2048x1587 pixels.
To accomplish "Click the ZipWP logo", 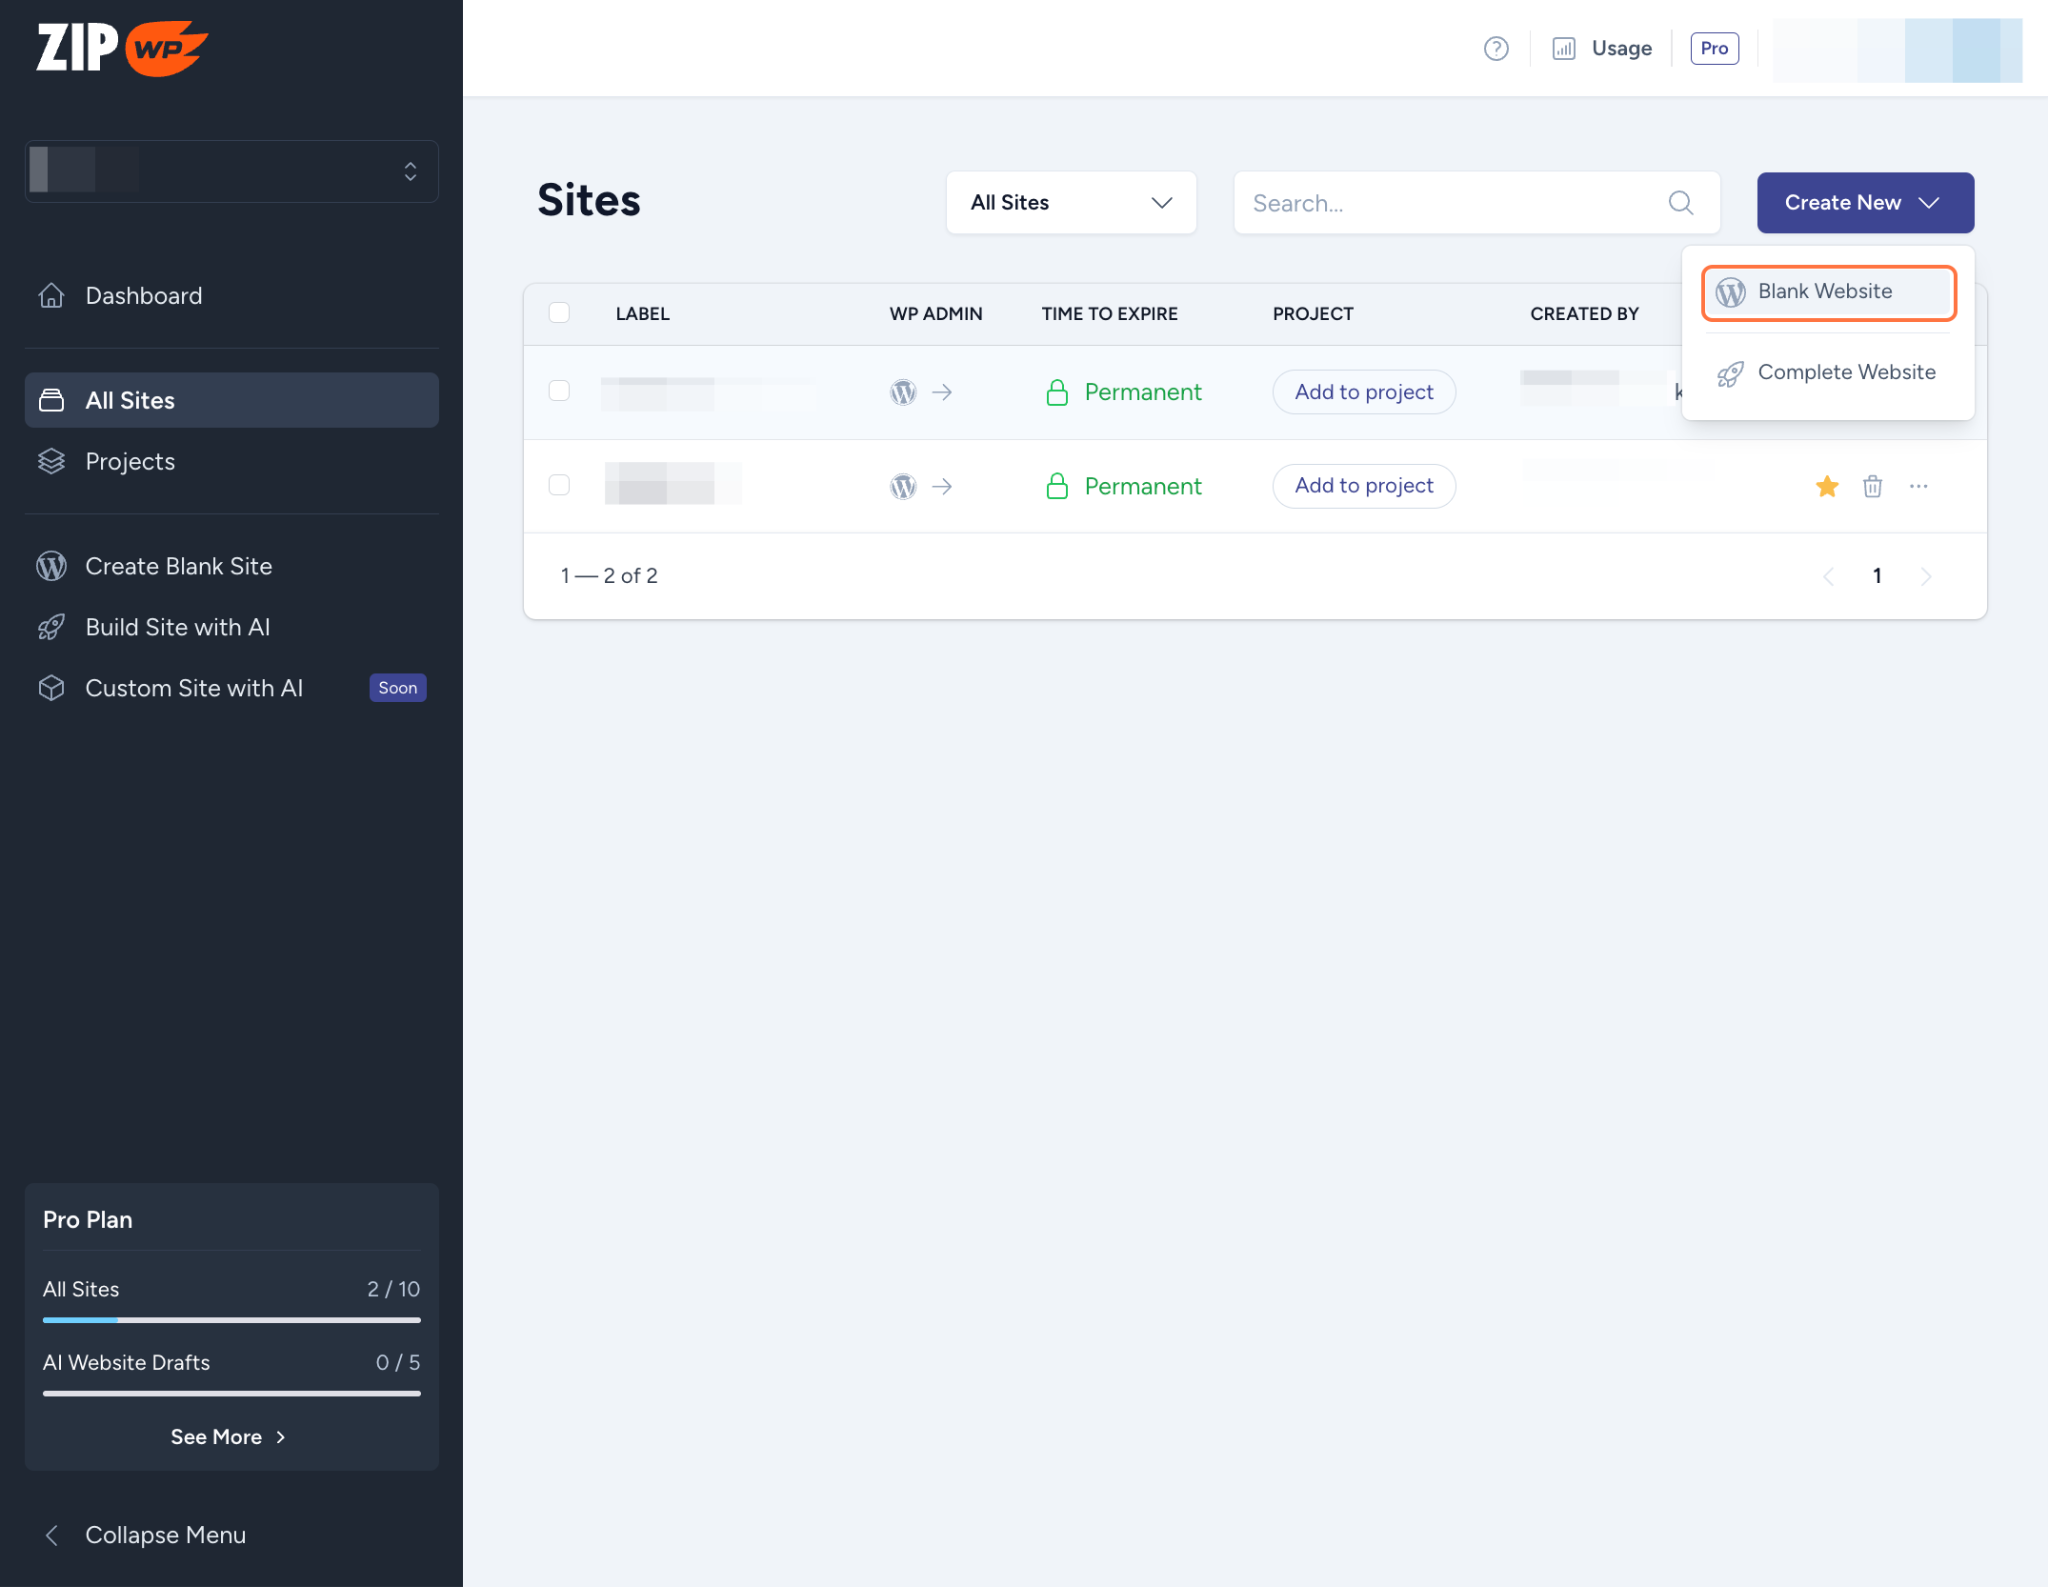I will pos(121,48).
